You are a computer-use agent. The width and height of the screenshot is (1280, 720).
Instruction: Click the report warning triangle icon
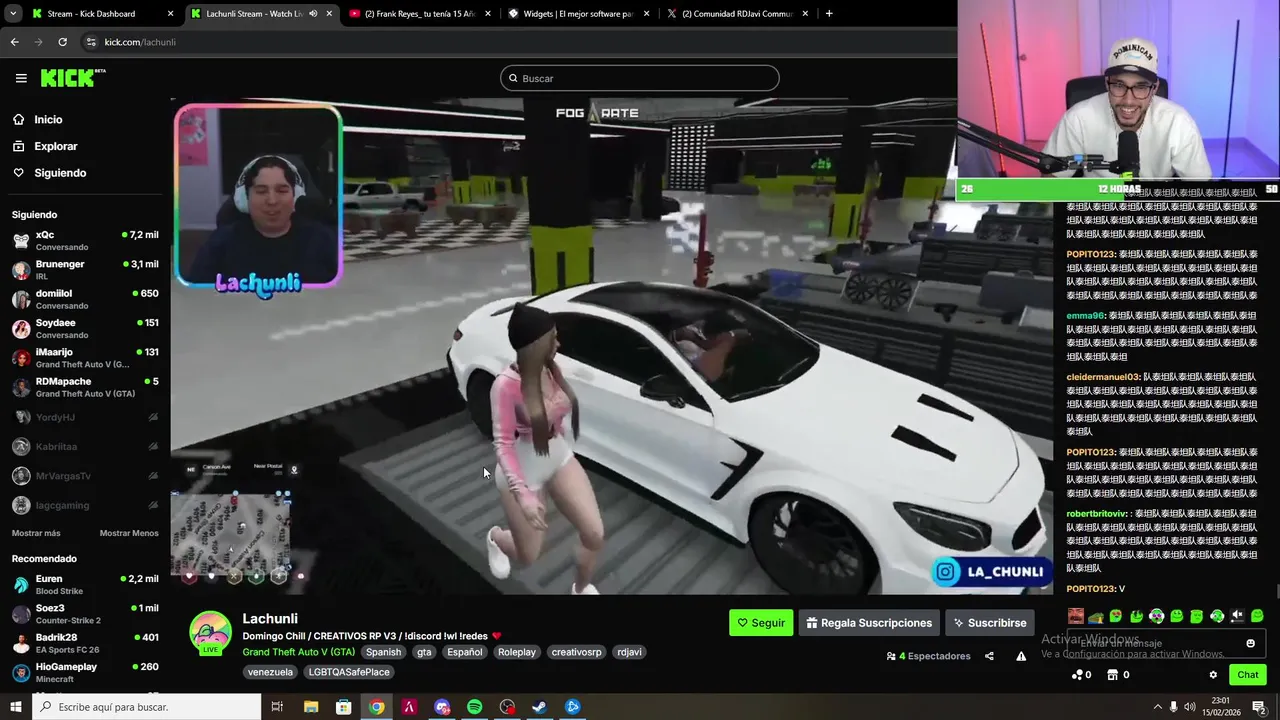tap(1021, 656)
